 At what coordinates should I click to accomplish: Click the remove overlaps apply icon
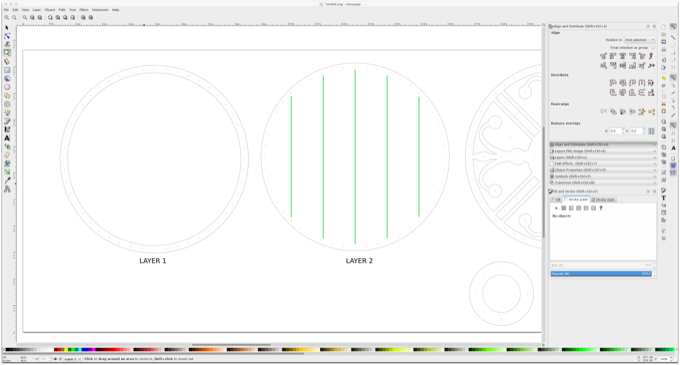tap(651, 131)
